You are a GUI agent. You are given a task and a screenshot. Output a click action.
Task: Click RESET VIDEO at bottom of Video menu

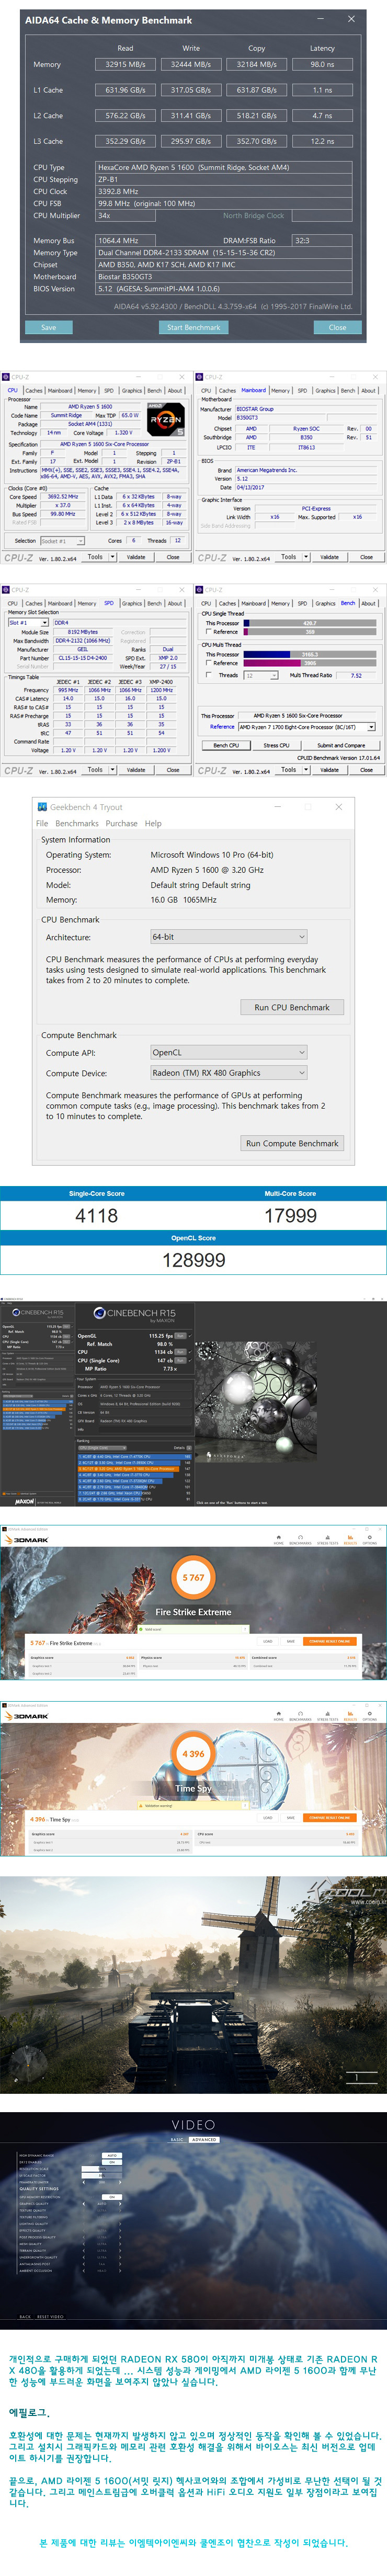pos(50,2316)
